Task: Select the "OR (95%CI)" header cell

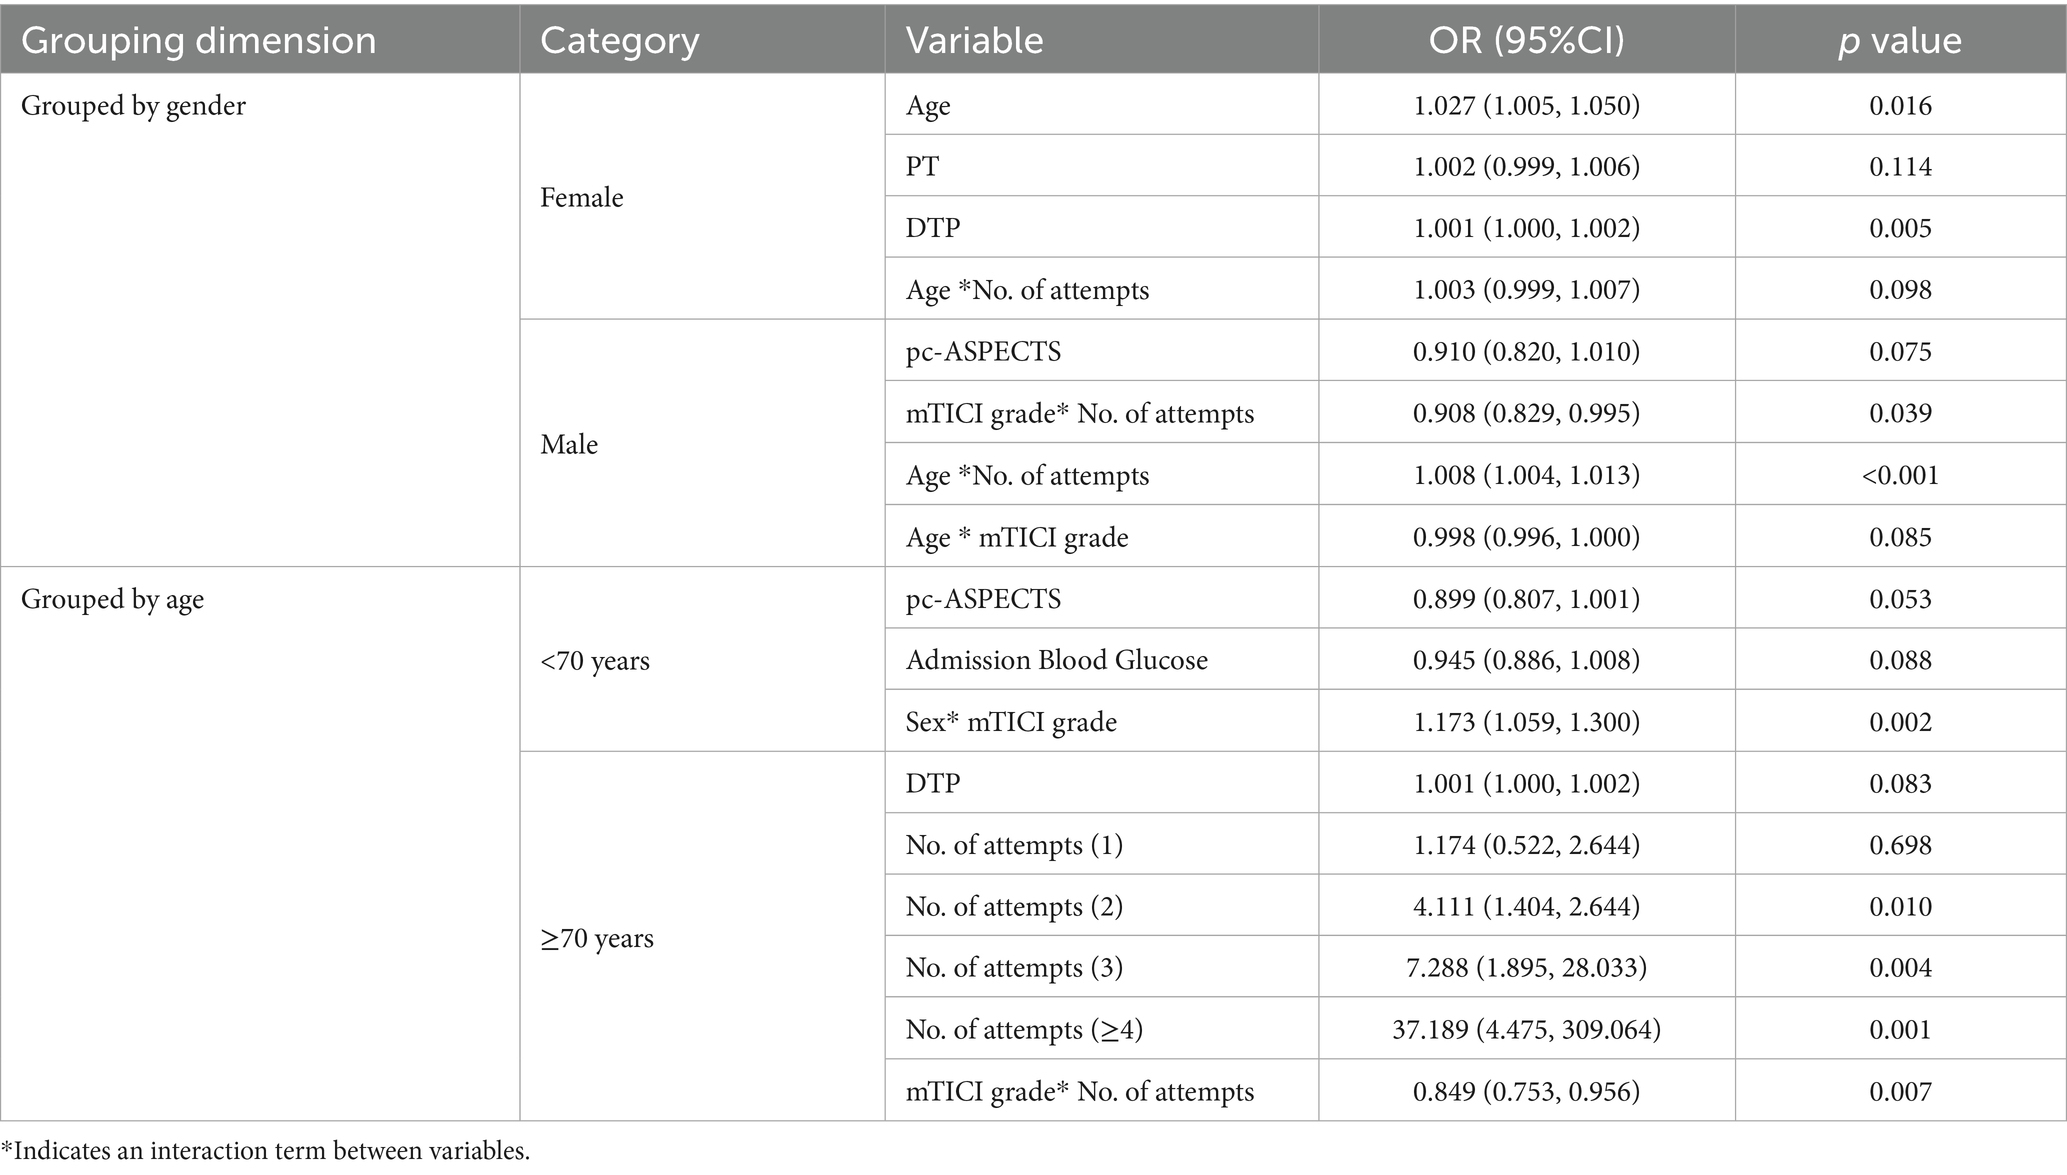Action: coord(1526,41)
